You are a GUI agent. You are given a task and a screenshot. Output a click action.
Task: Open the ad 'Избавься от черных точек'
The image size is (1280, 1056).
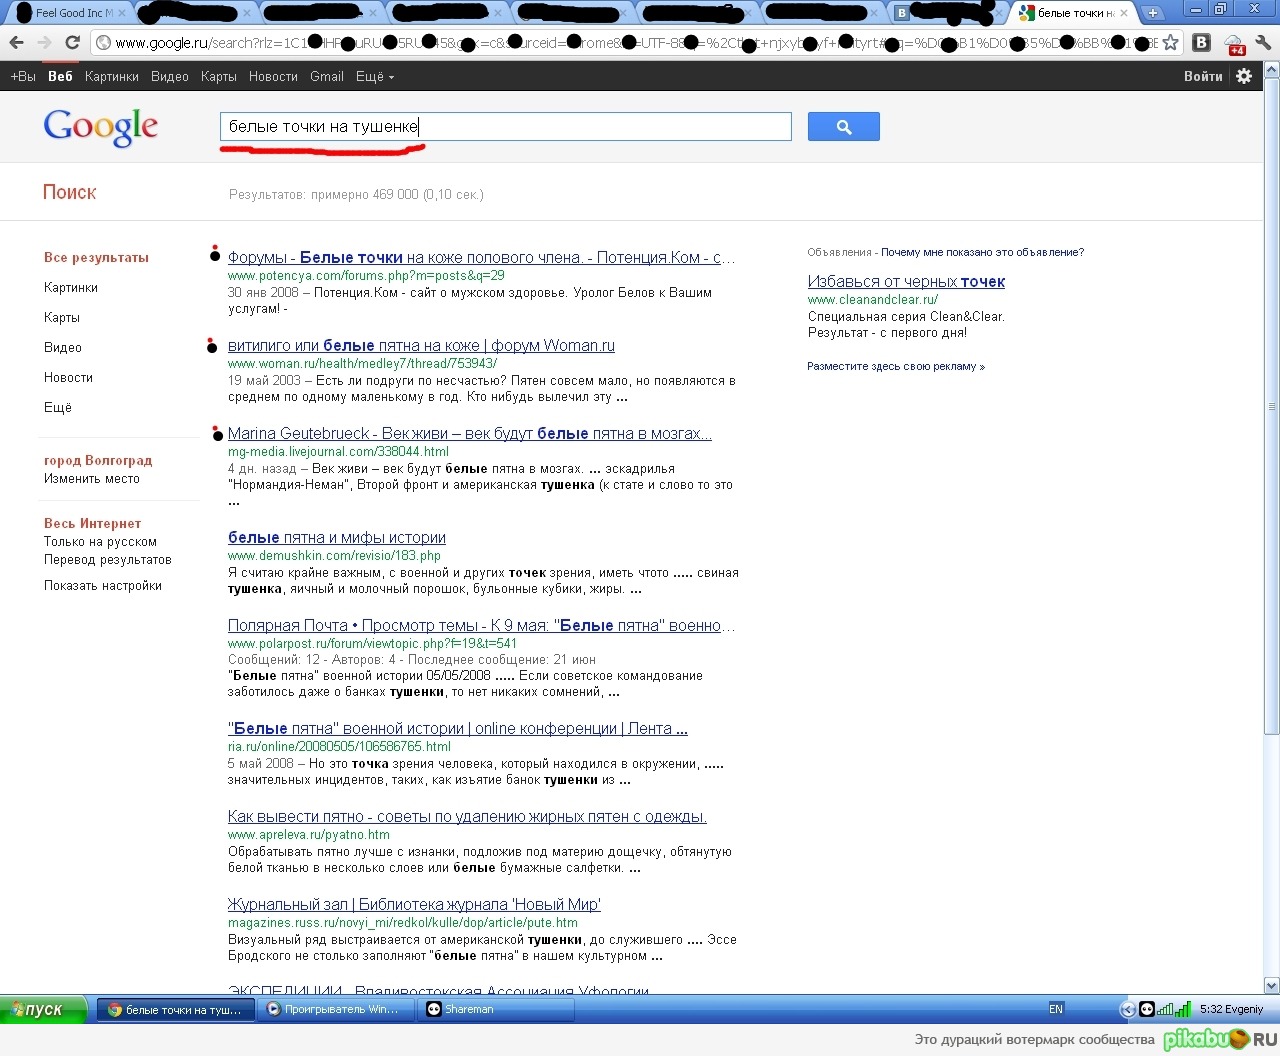click(x=906, y=281)
